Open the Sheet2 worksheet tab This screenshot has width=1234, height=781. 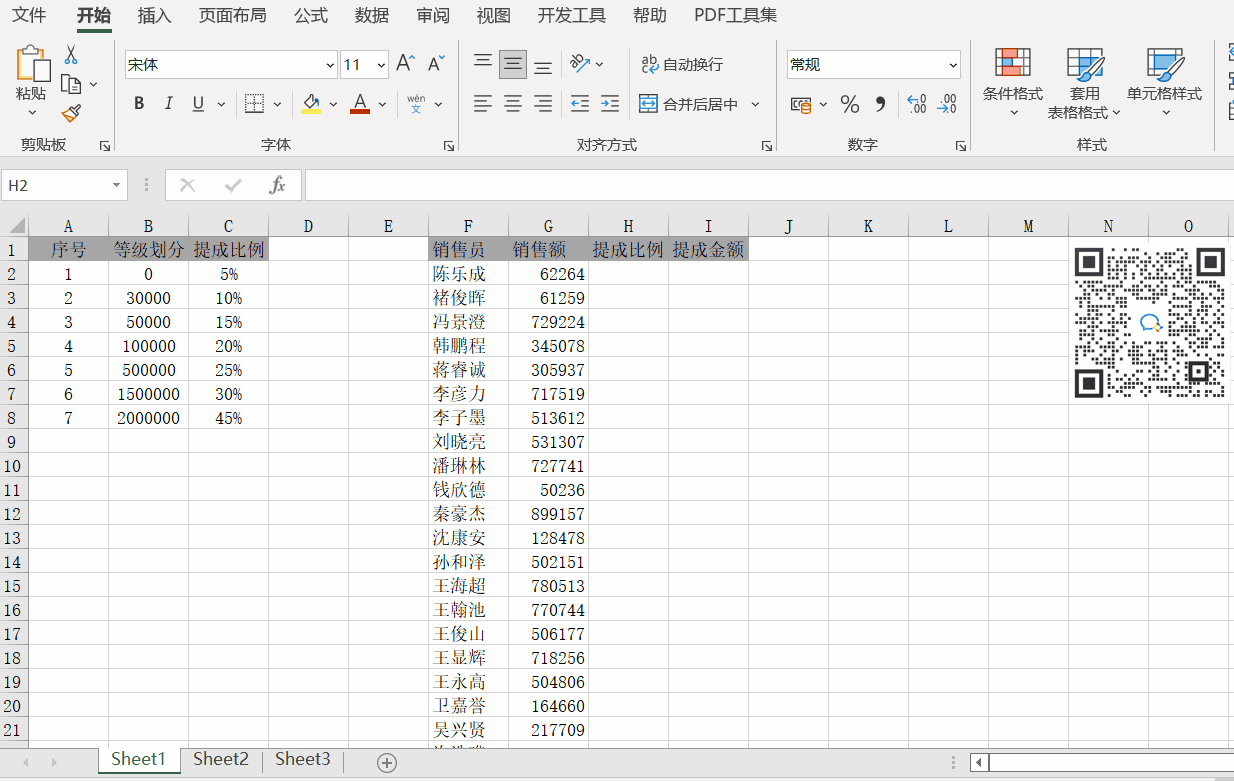[x=220, y=759]
